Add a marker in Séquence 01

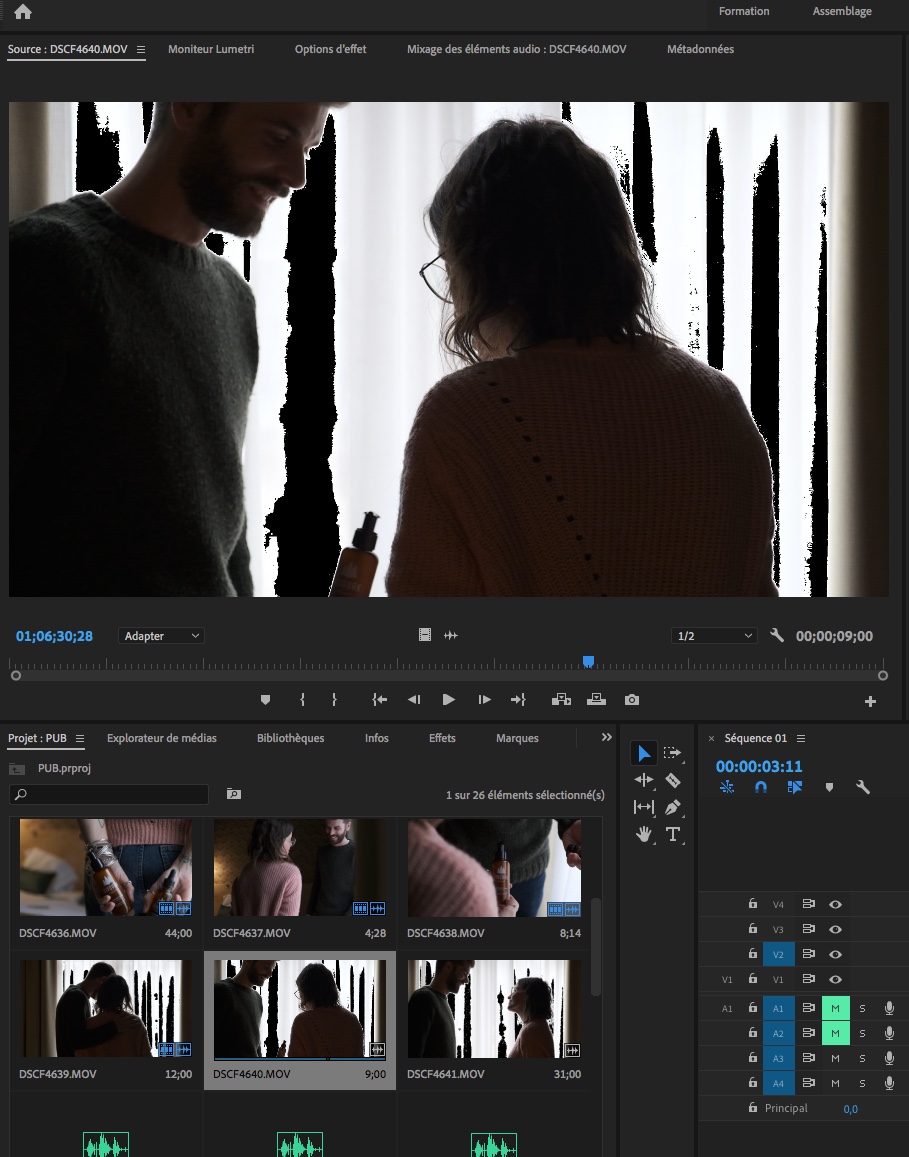point(829,787)
